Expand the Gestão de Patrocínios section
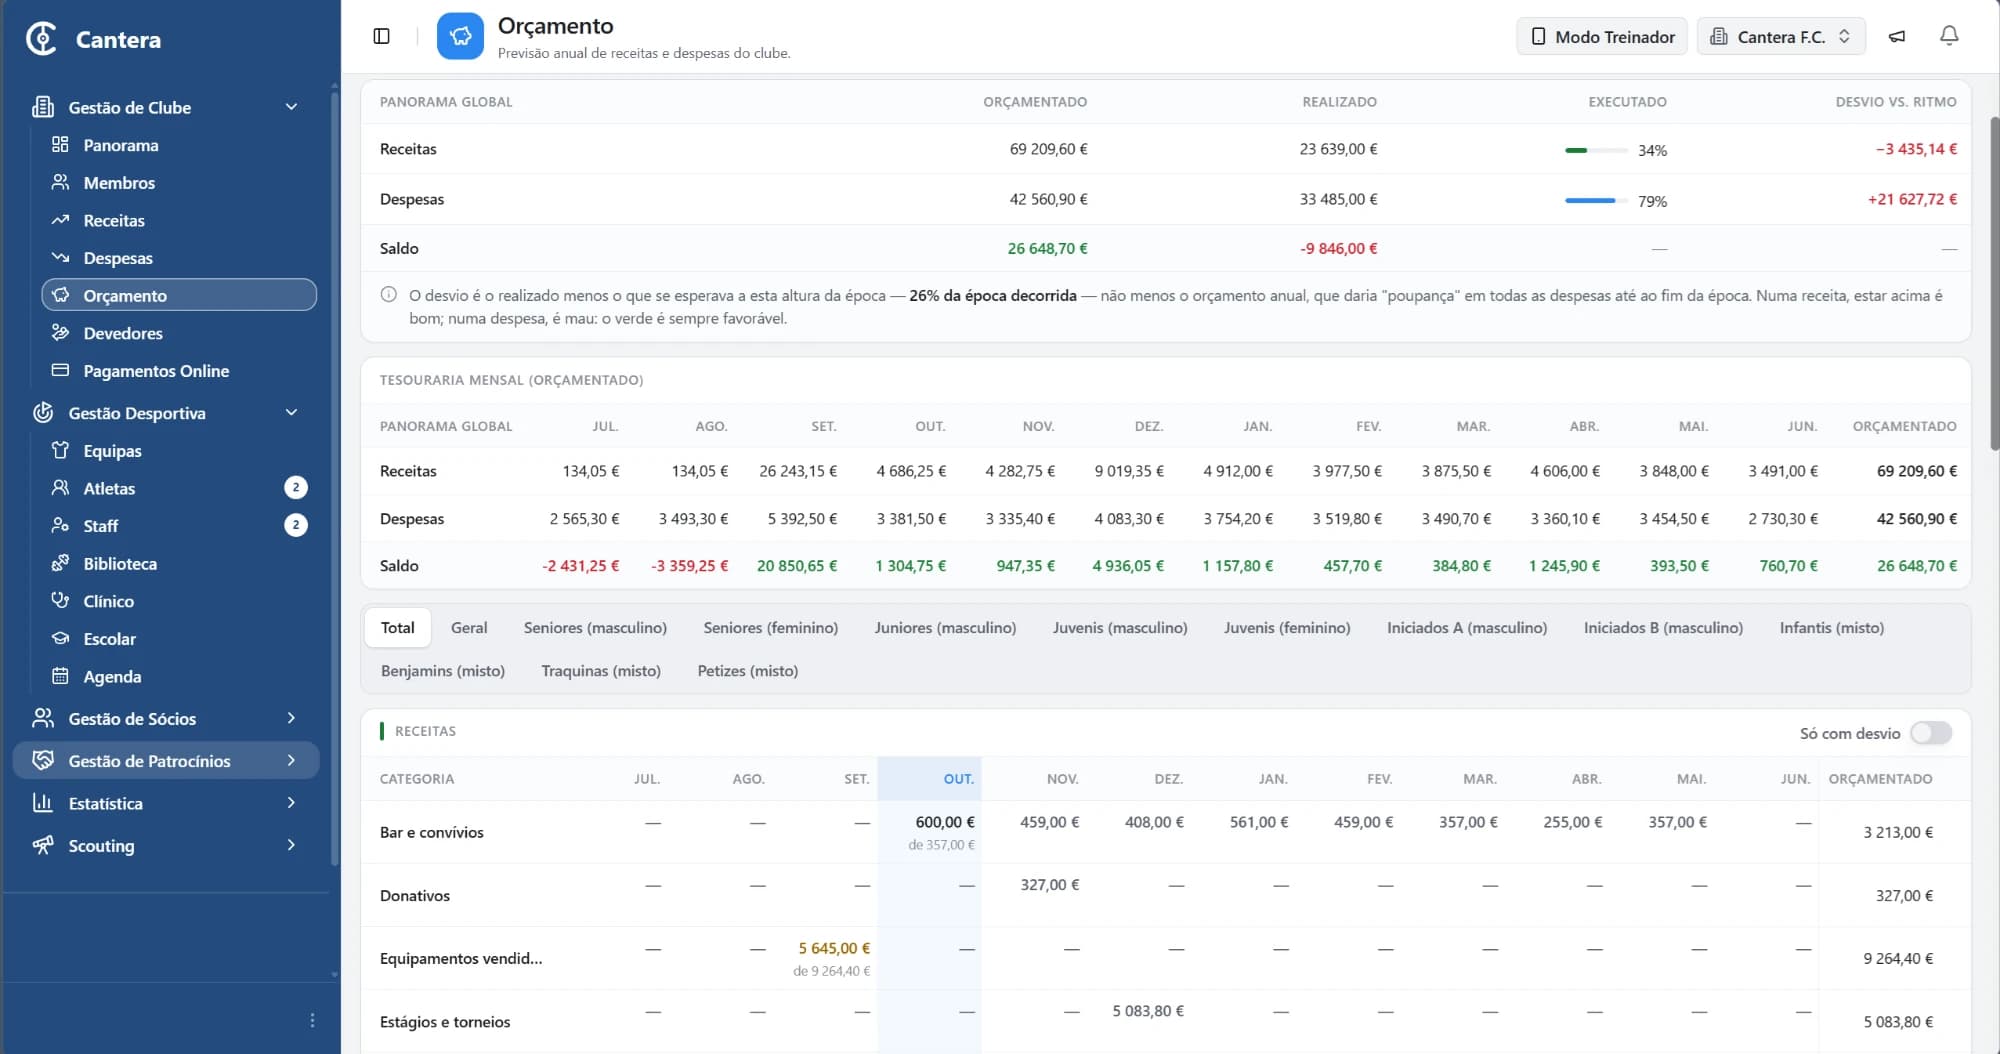Image resolution: width=2000 pixels, height=1054 pixels. (165, 761)
